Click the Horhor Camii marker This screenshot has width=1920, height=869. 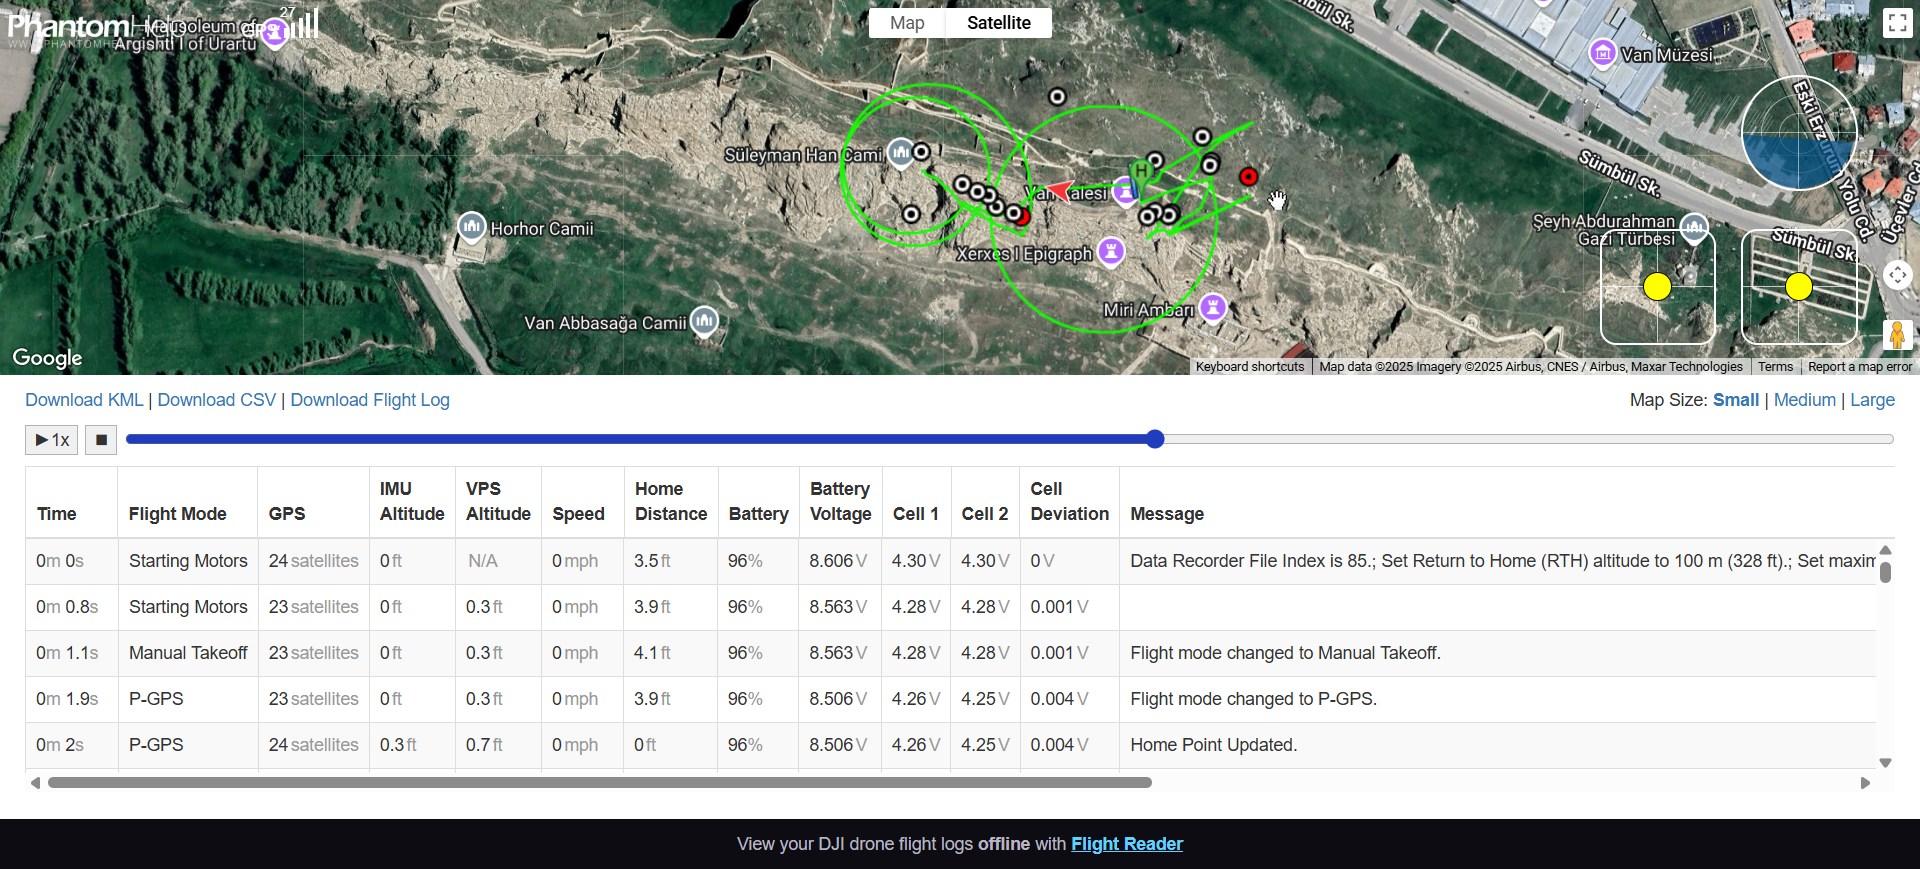[471, 227]
